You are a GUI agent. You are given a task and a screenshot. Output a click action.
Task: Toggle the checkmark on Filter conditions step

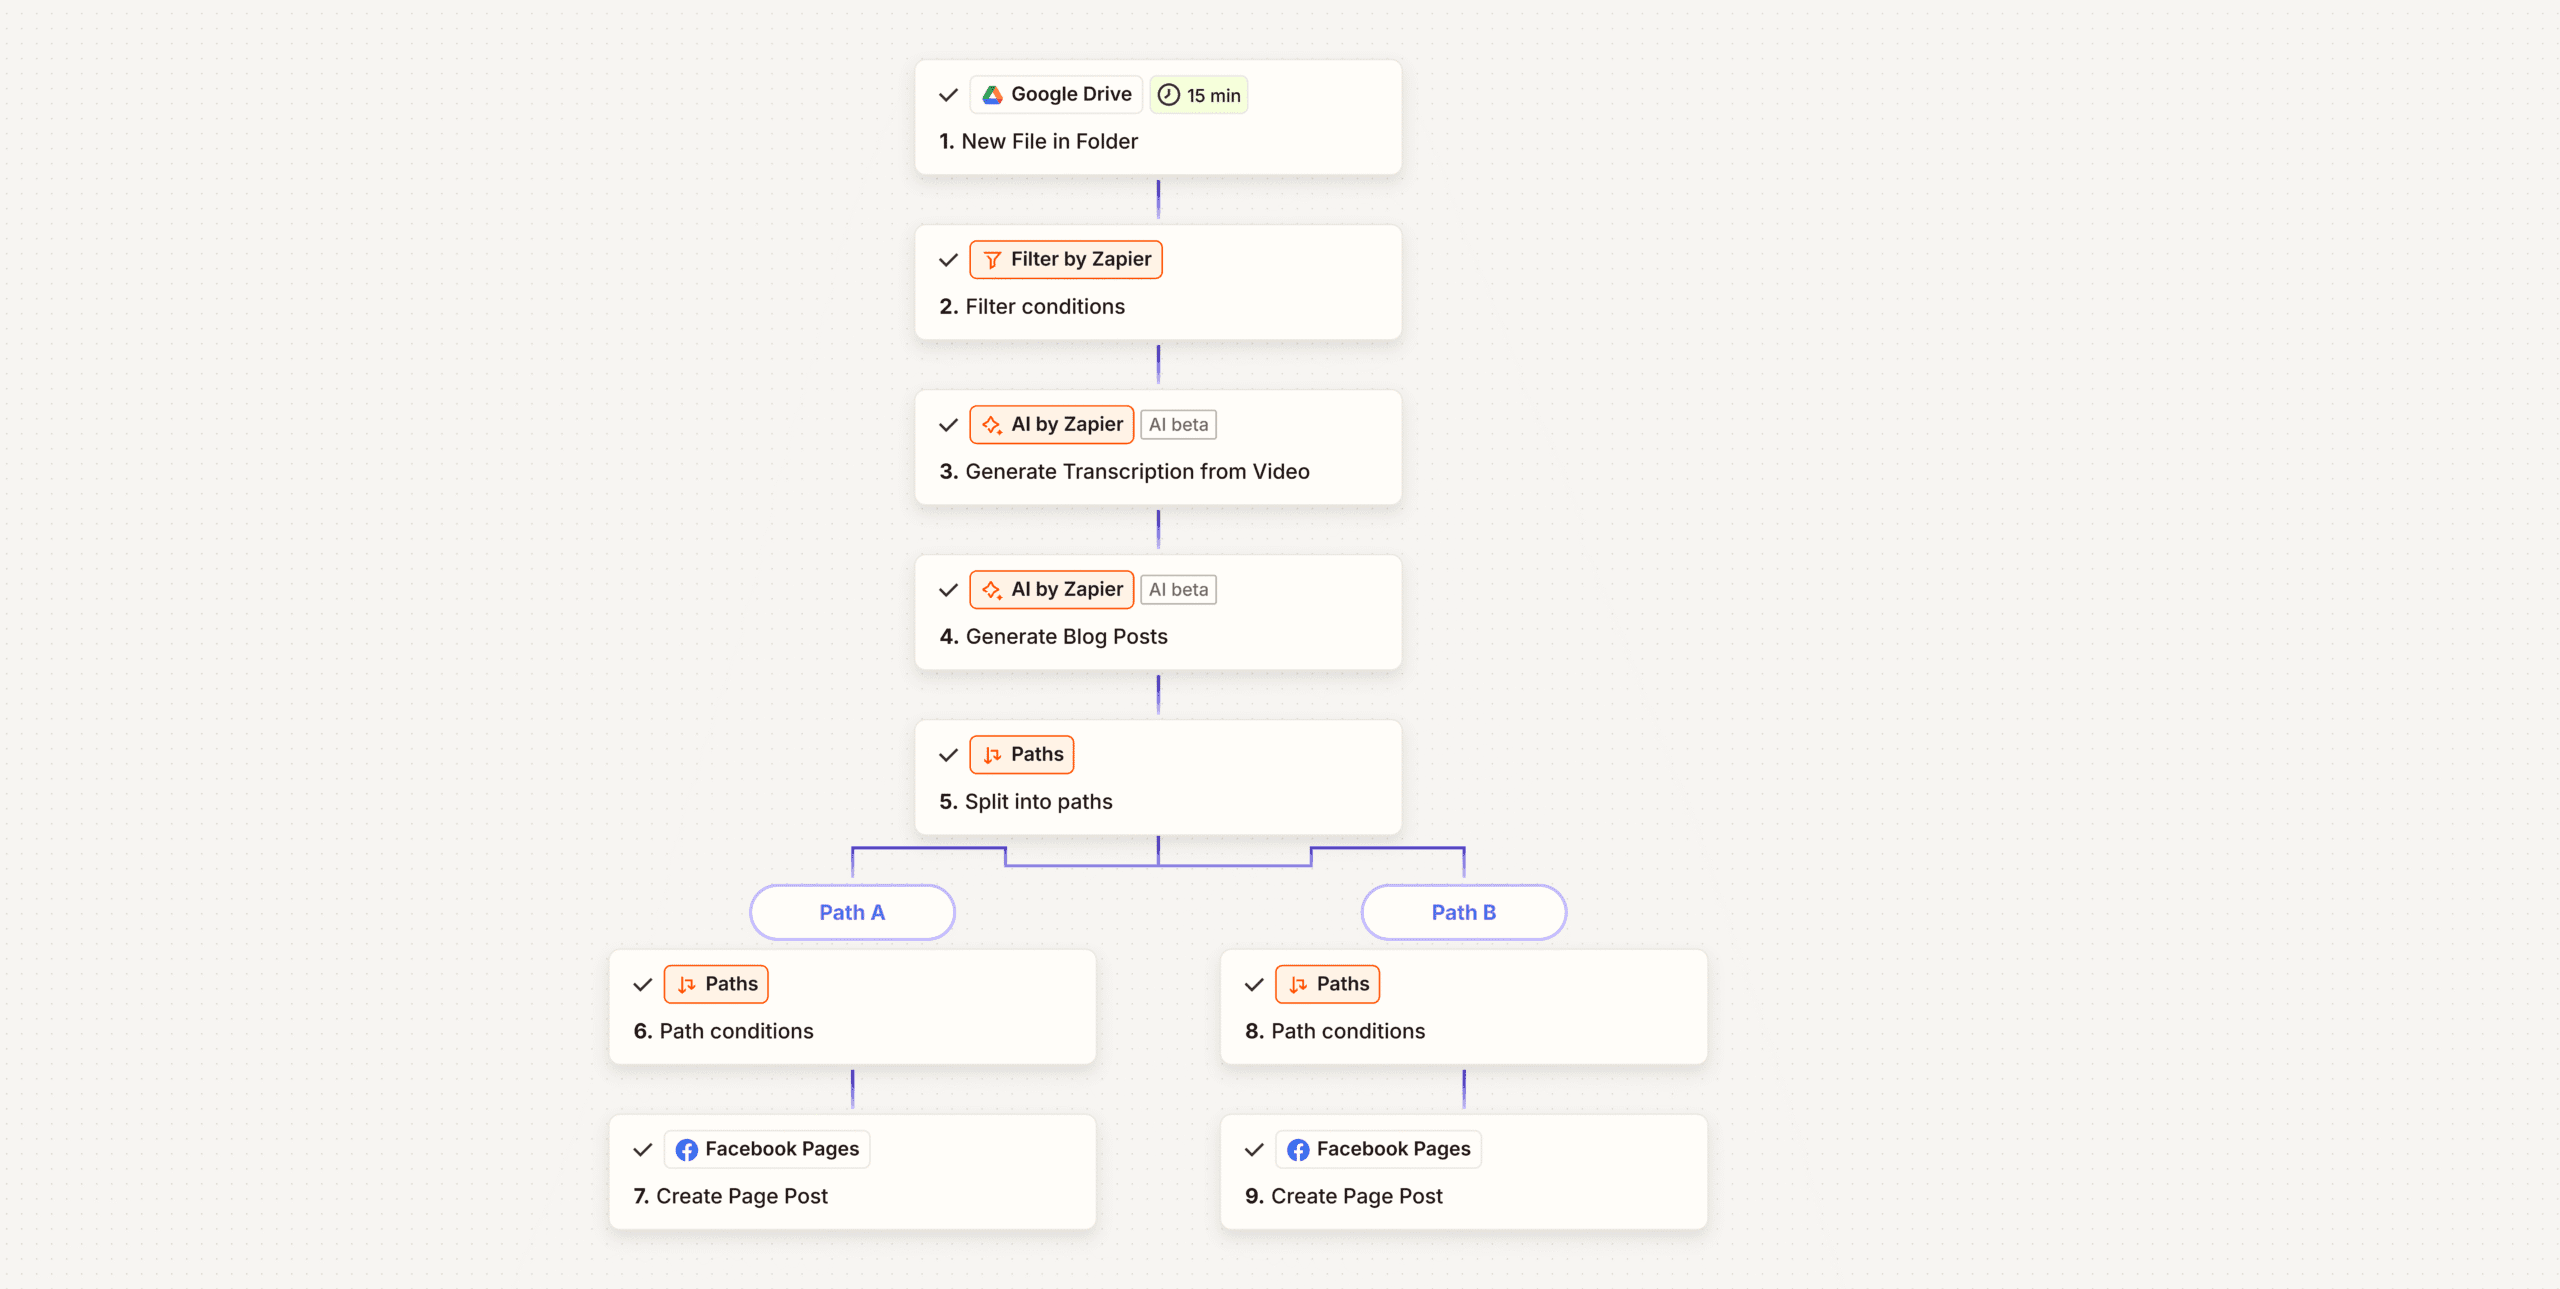[948, 260]
